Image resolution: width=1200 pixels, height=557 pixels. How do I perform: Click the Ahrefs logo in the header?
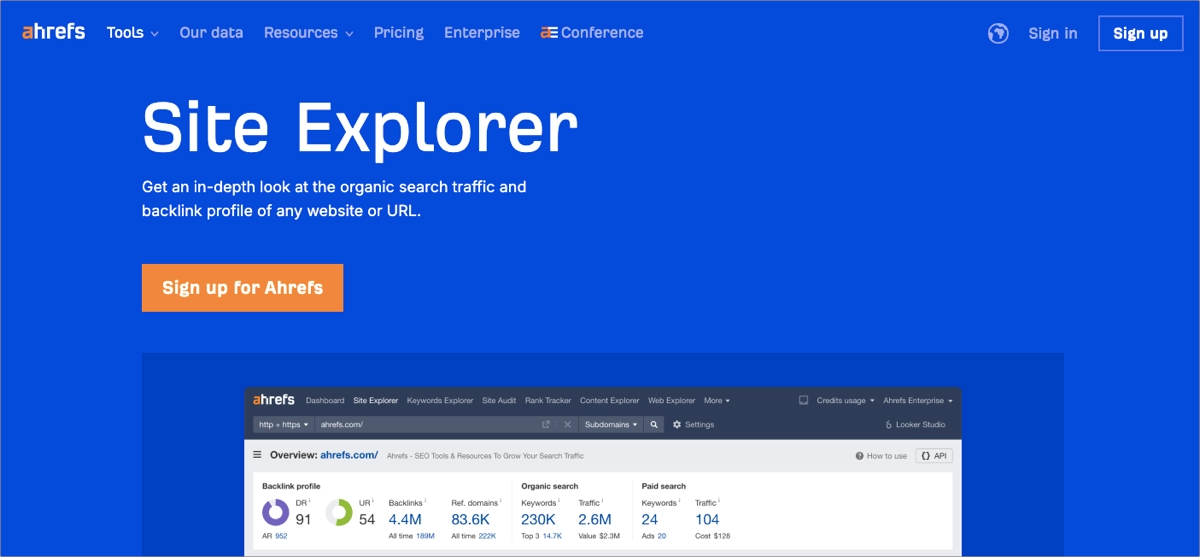53,32
